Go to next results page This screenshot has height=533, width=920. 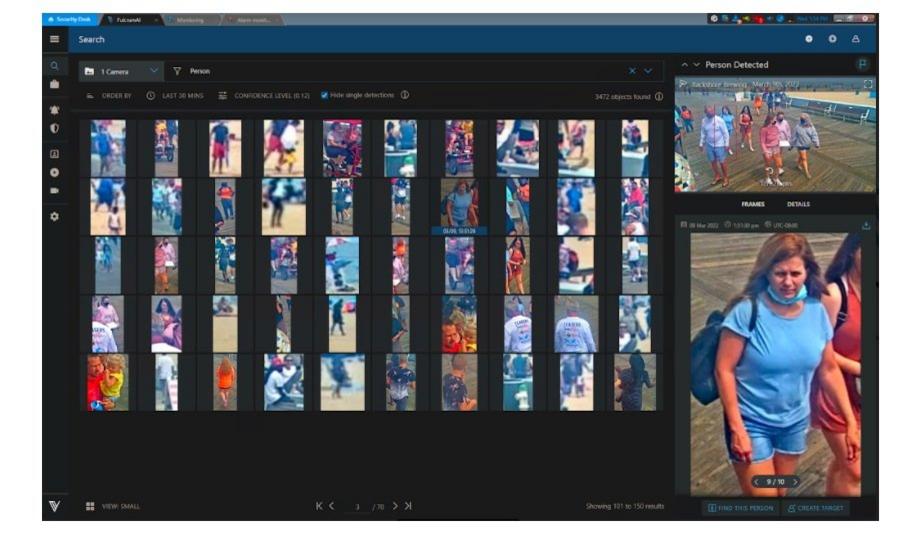395,506
